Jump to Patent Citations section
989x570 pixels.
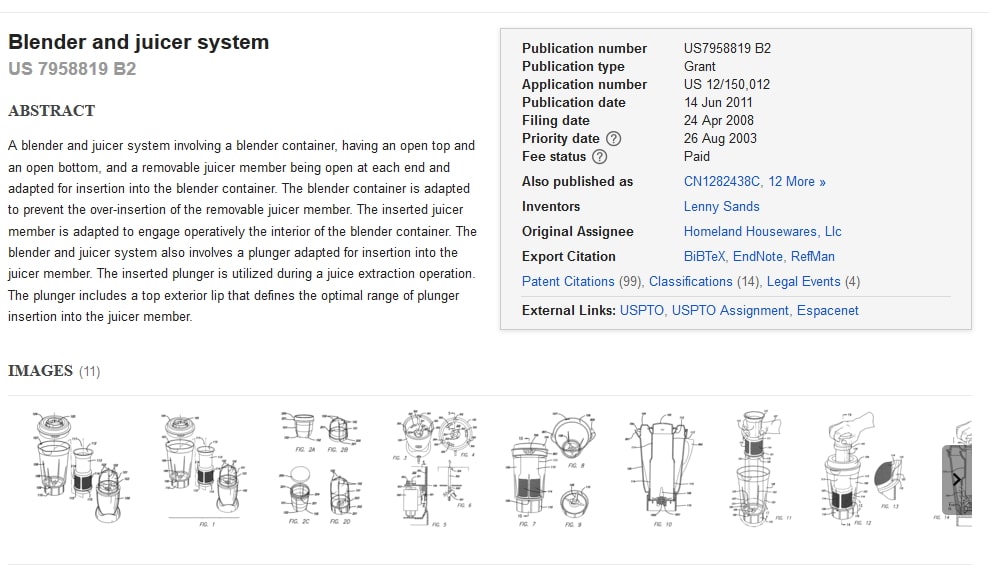[568, 282]
